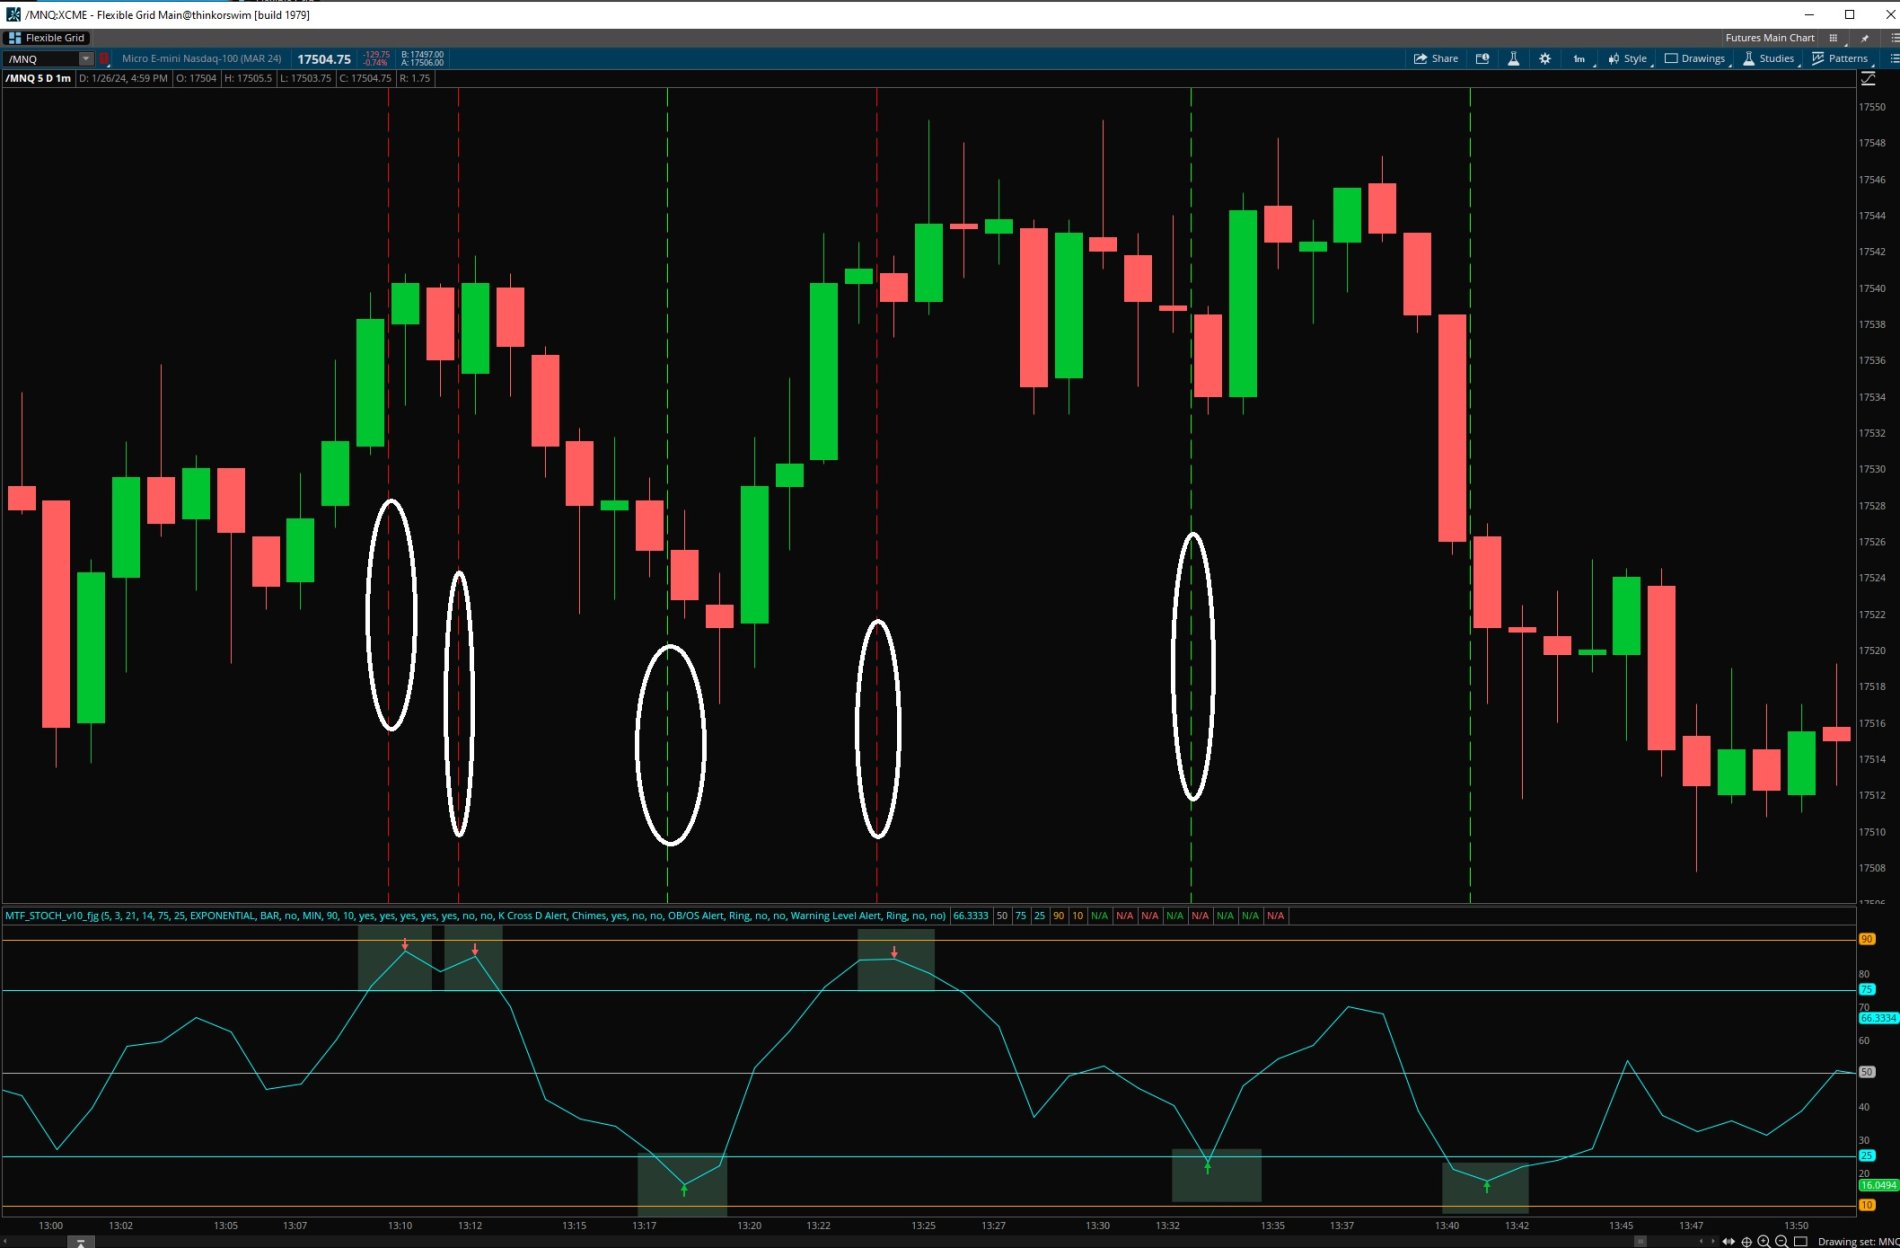
Task: Click the /MNQ symbol input field
Action: [x=40, y=59]
